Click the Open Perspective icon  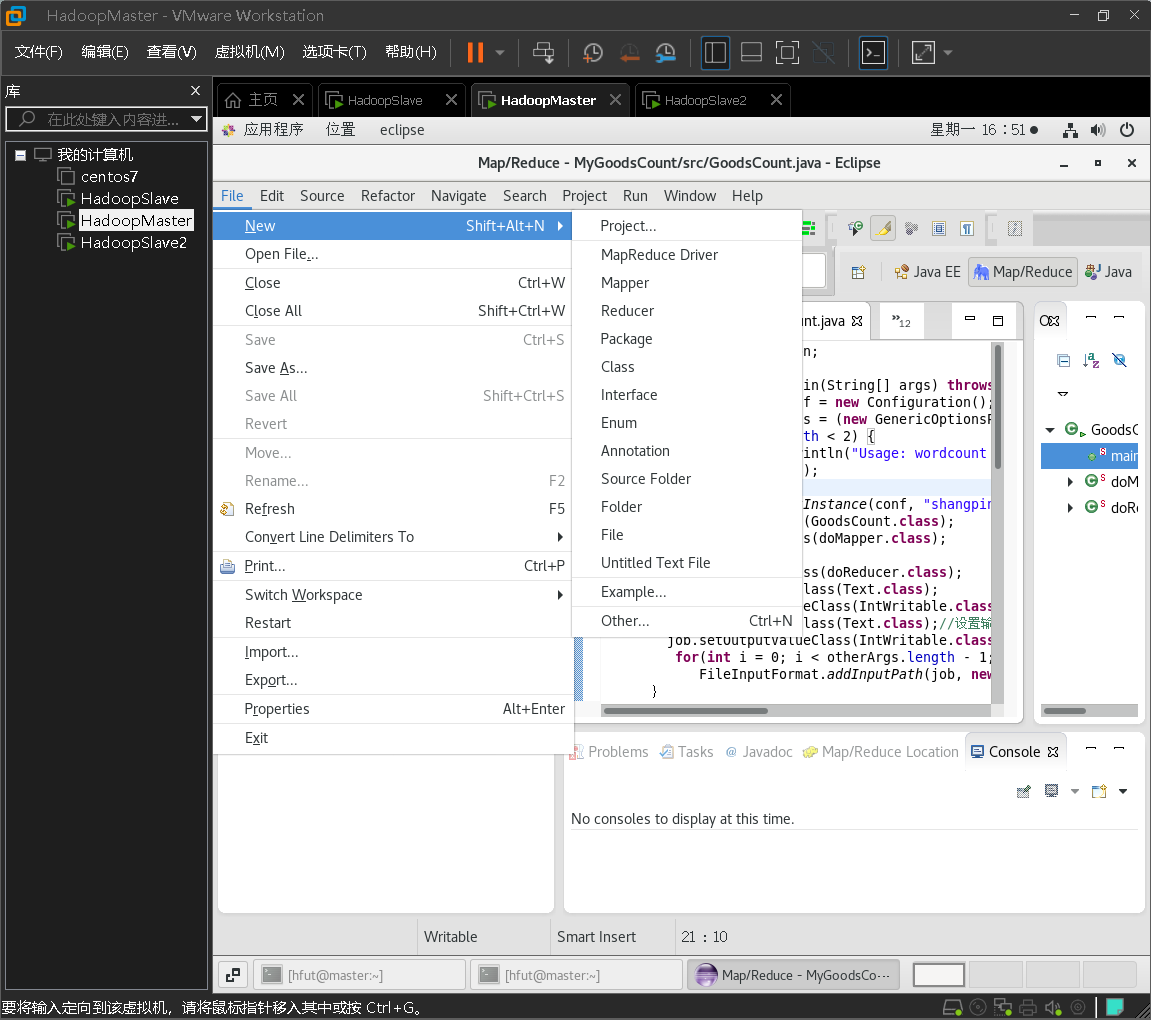click(858, 272)
